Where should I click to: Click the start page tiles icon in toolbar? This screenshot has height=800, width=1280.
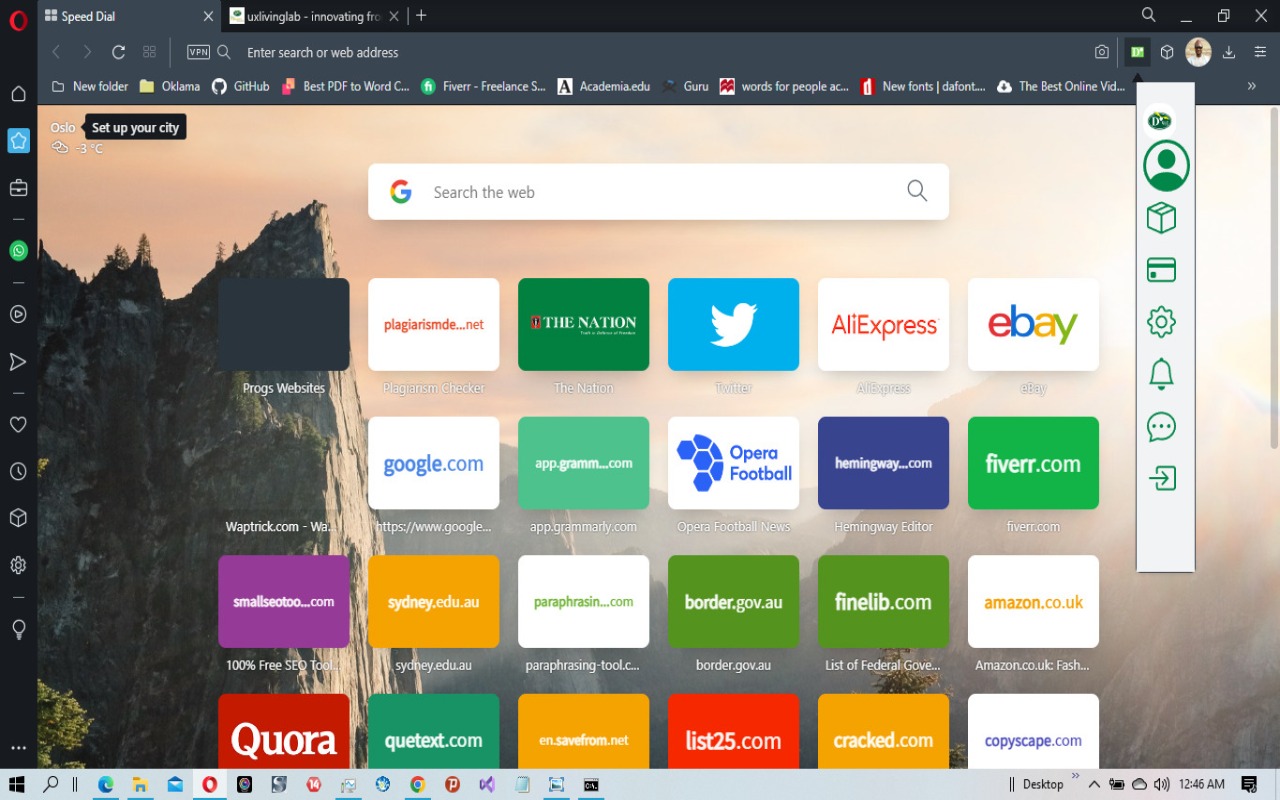(x=150, y=52)
